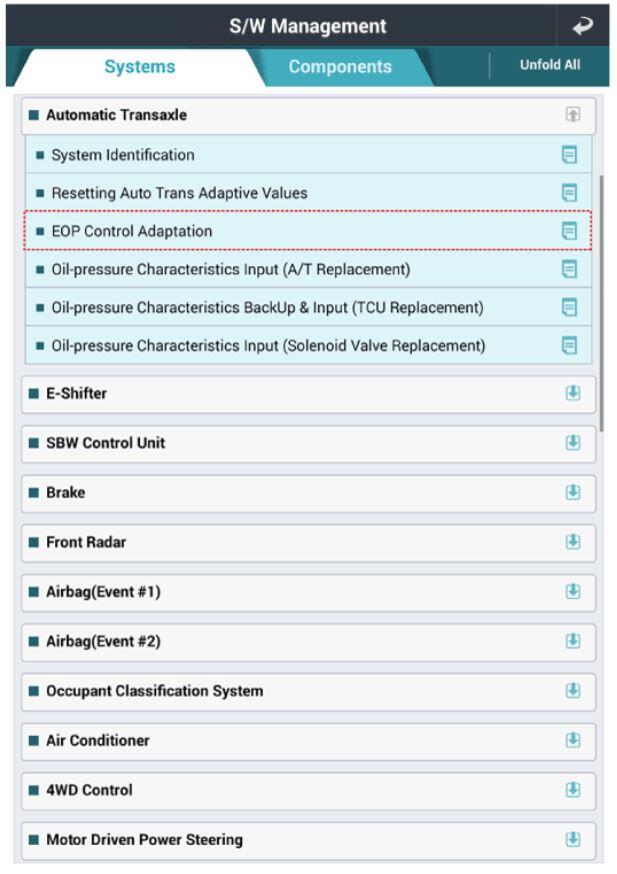Open document icon for Oil-pressure Input (A/T Replacement)
The image size is (617, 874).
coord(569,269)
